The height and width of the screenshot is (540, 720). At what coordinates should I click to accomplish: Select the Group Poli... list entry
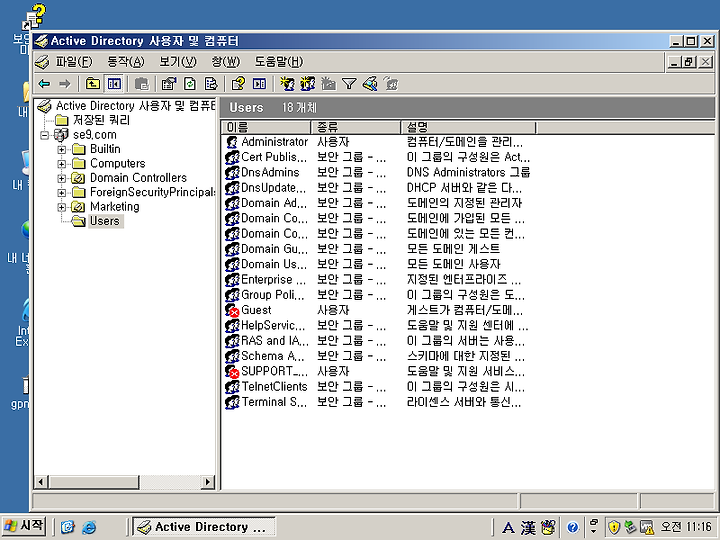point(273,295)
